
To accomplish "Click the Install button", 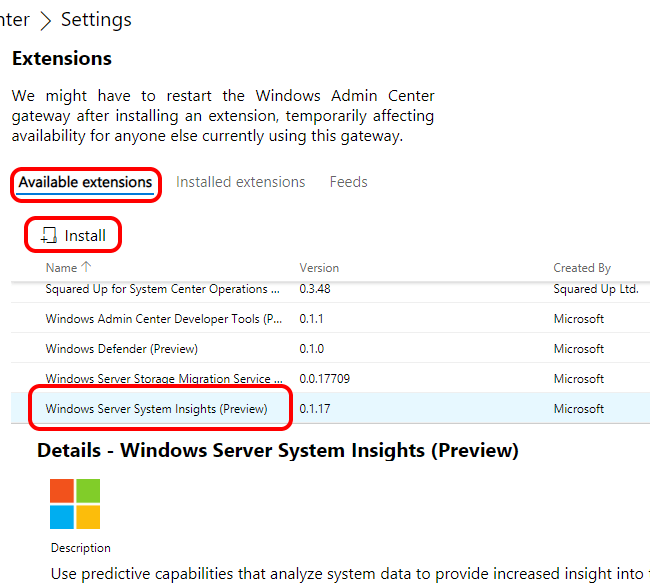I will 73,235.
